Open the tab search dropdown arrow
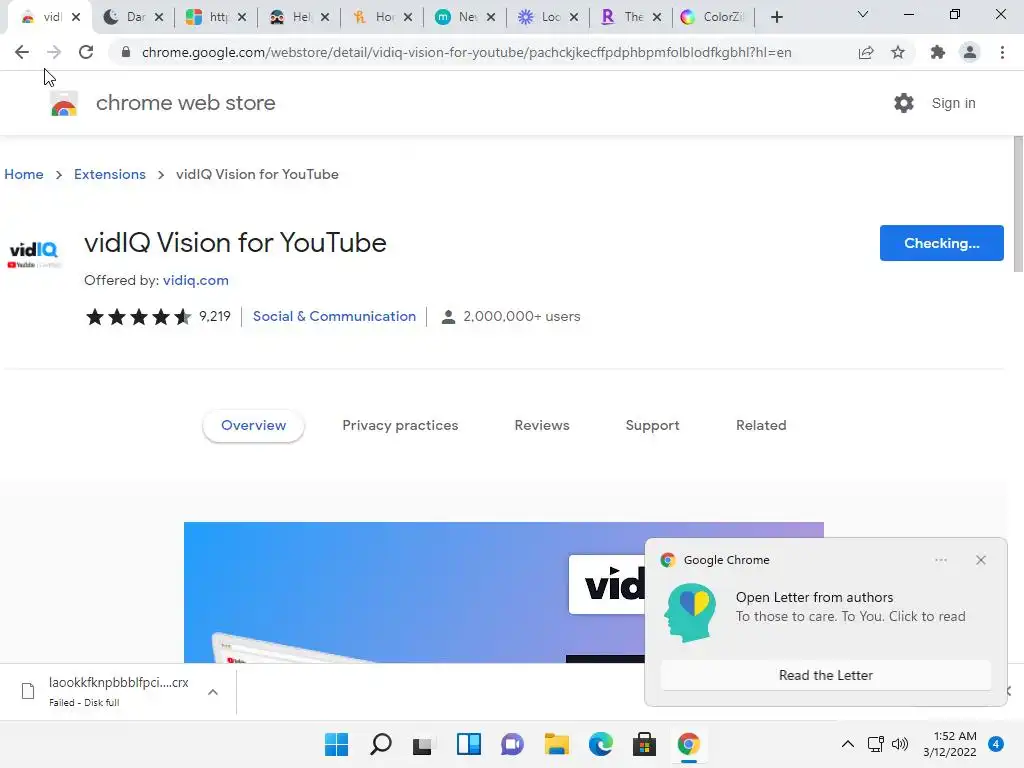The width and height of the screenshot is (1024, 768). (863, 14)
